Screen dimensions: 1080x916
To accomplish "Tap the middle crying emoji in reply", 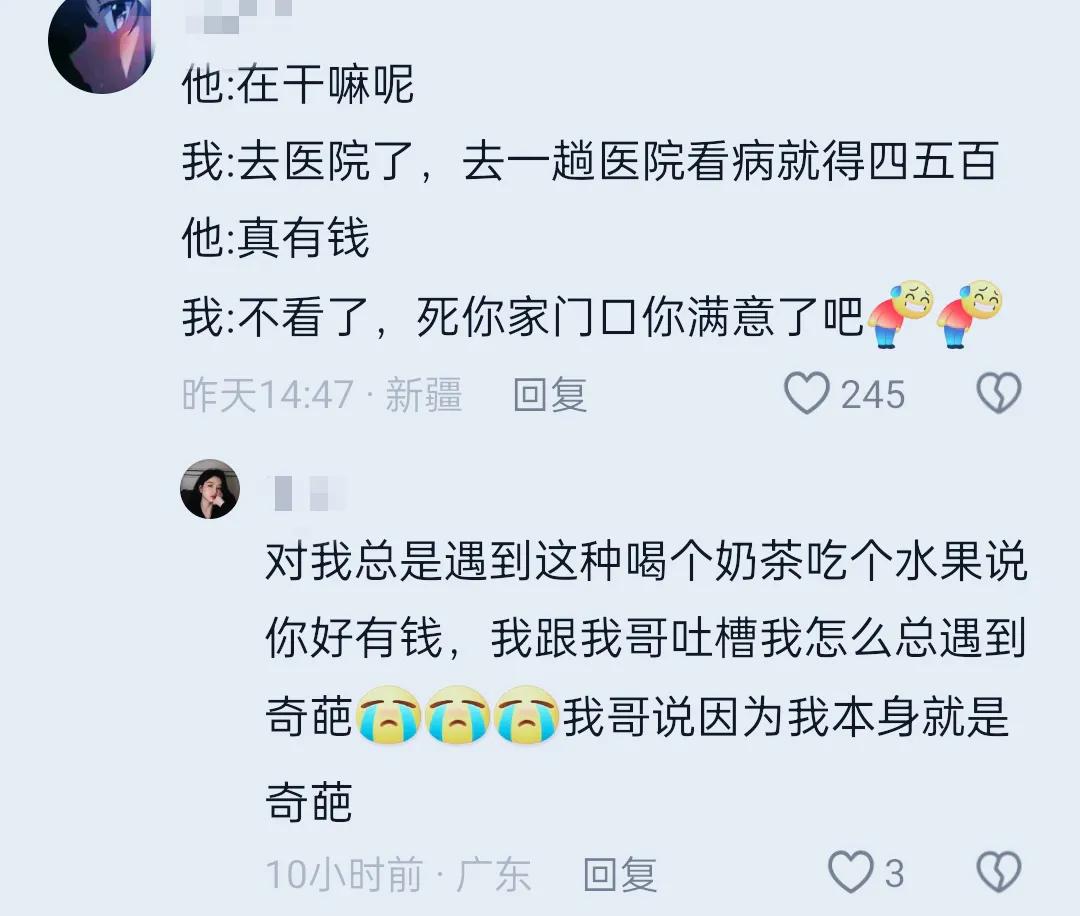I will [457, 714].
